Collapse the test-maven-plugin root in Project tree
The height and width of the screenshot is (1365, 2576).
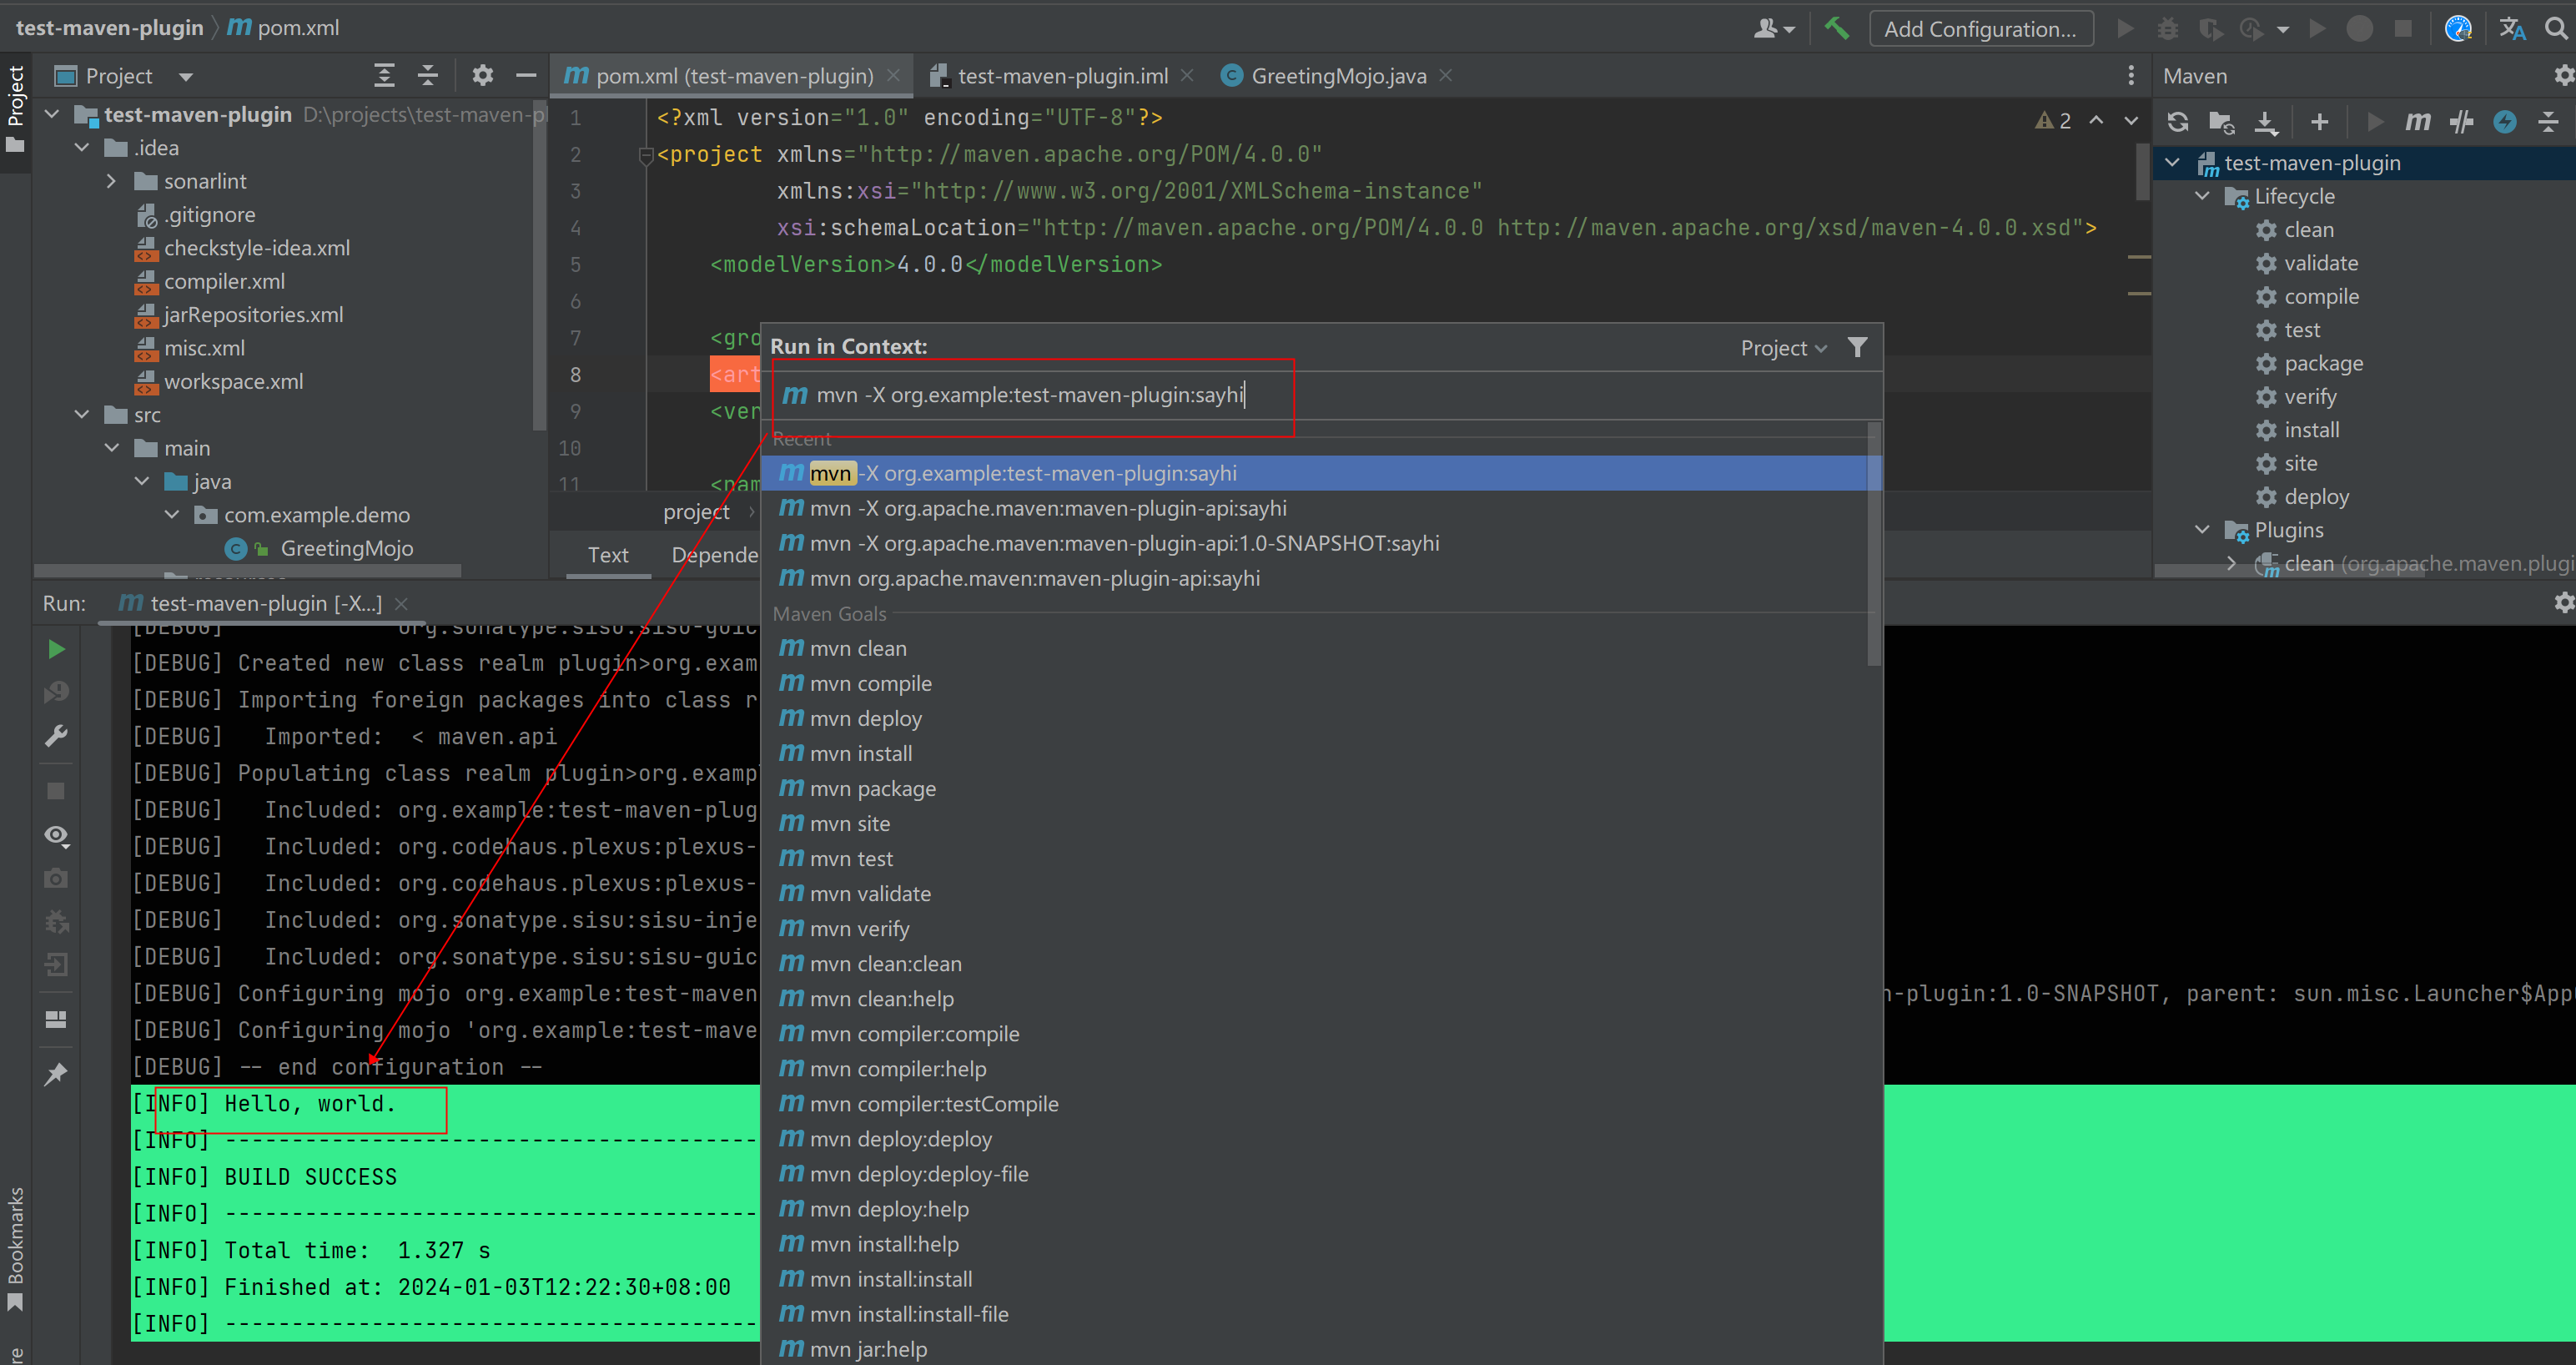[52, 114]
